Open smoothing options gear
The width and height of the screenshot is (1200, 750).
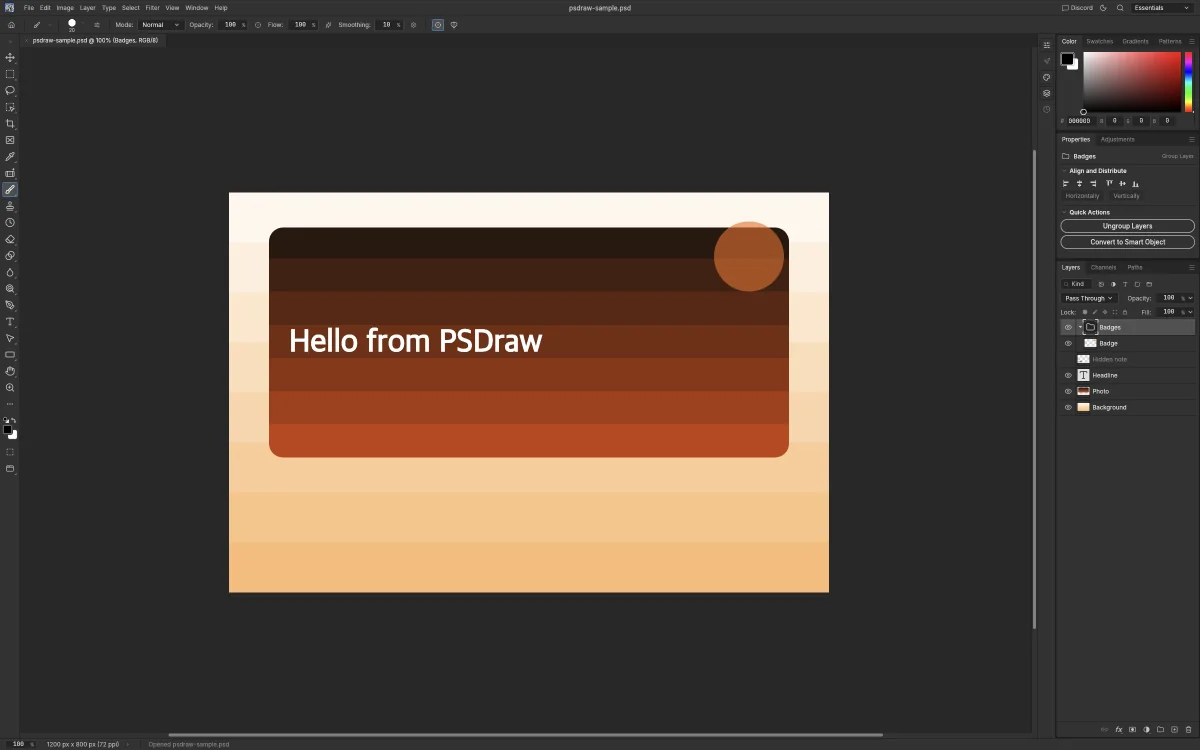pyautogui.click(x=414, y=24)
